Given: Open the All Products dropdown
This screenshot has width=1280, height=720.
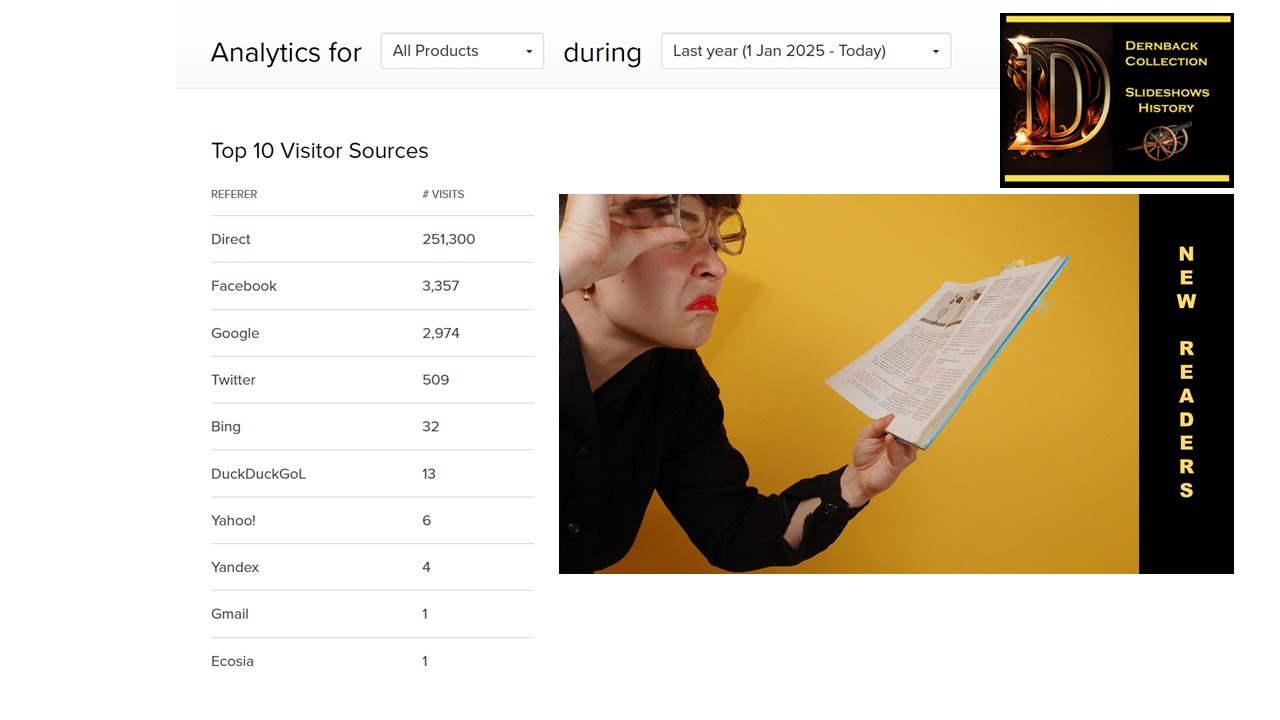Looking at the screenshot, I should click(461, 51).
